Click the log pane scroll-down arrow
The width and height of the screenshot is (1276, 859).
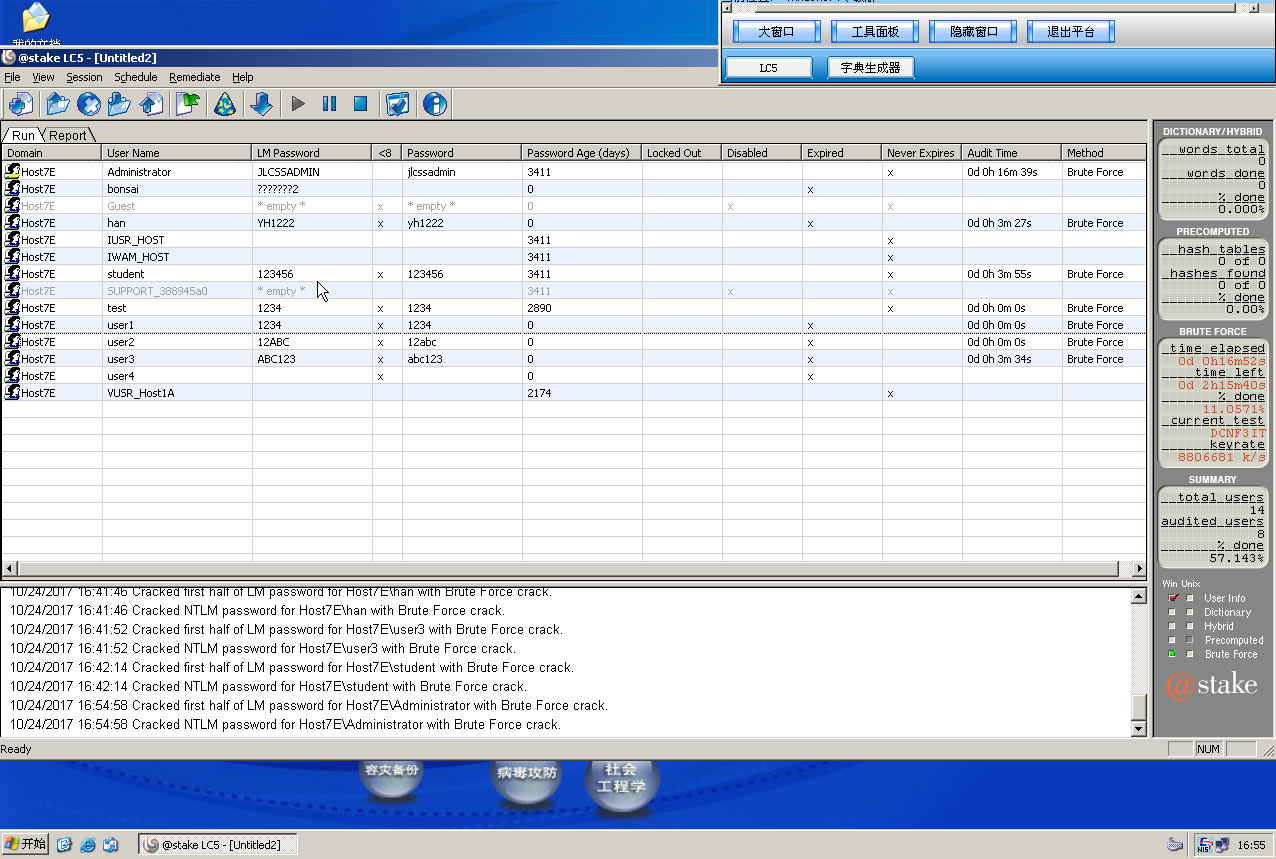tap(1138, 730)
